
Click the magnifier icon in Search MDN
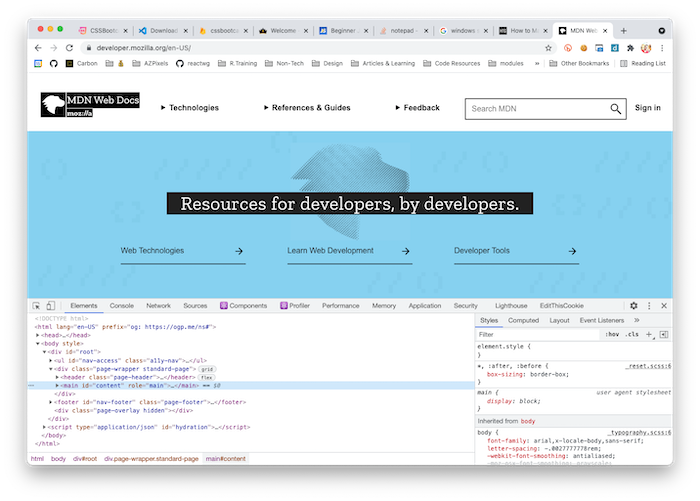[616, 109]
